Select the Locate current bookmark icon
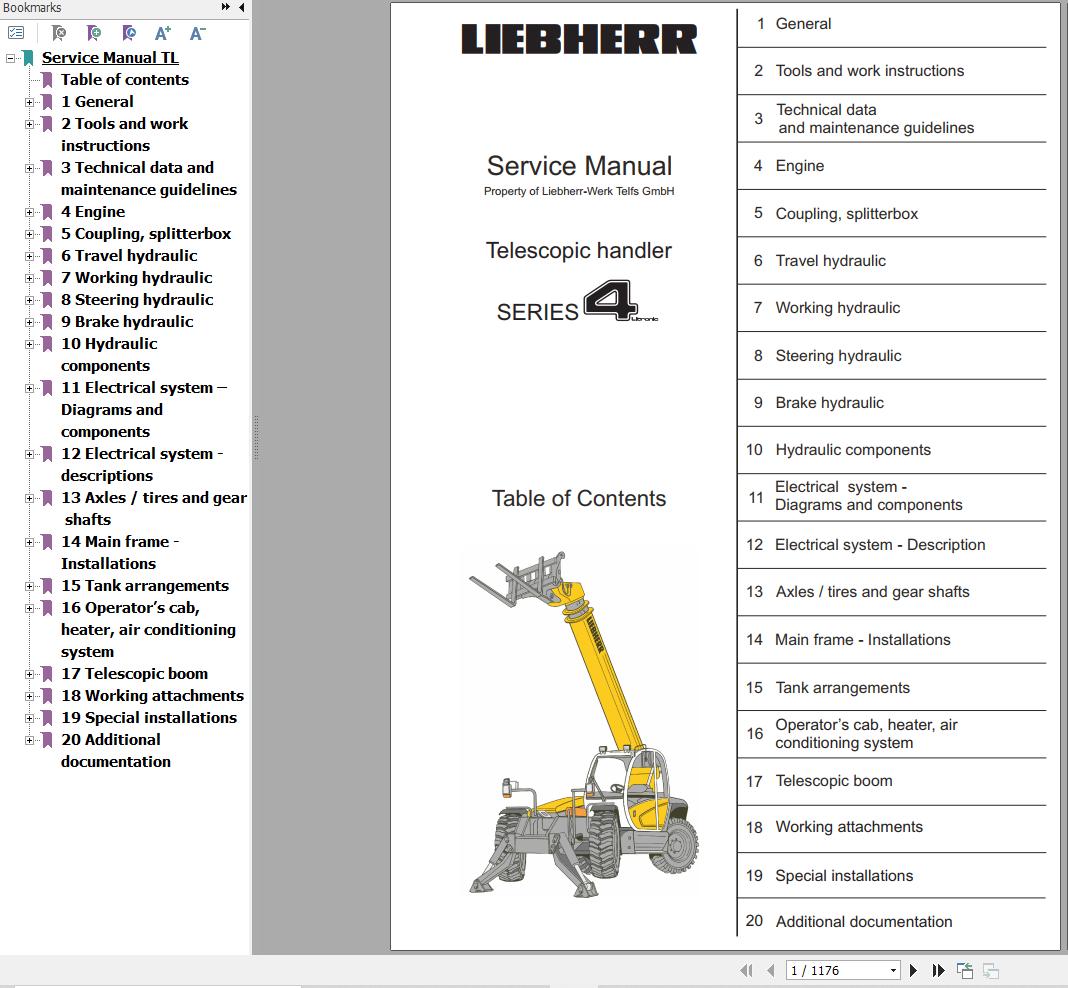The height and width of the screenshot is (988, 1068). coord(128,33)
